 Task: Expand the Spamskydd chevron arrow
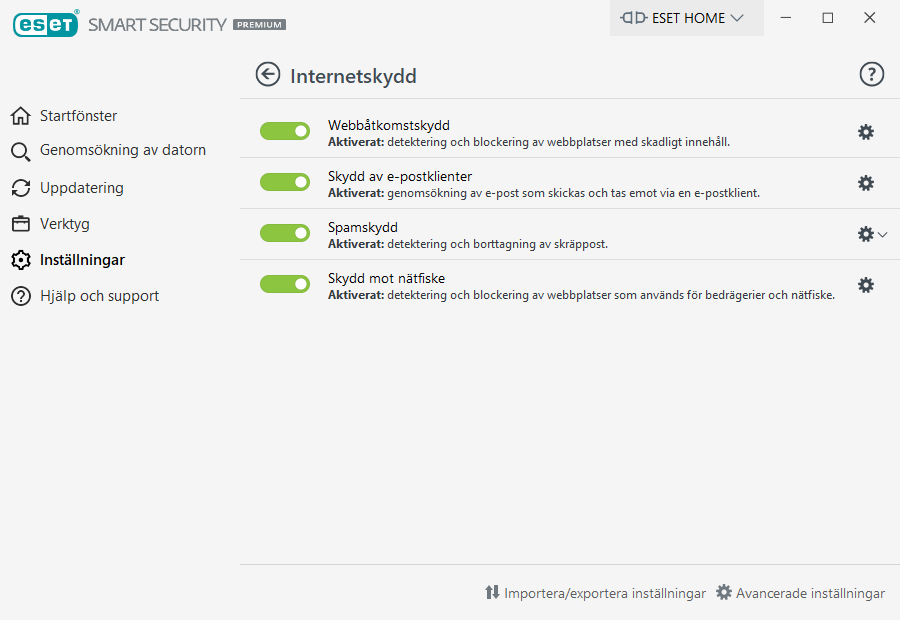tap(882, 234)
